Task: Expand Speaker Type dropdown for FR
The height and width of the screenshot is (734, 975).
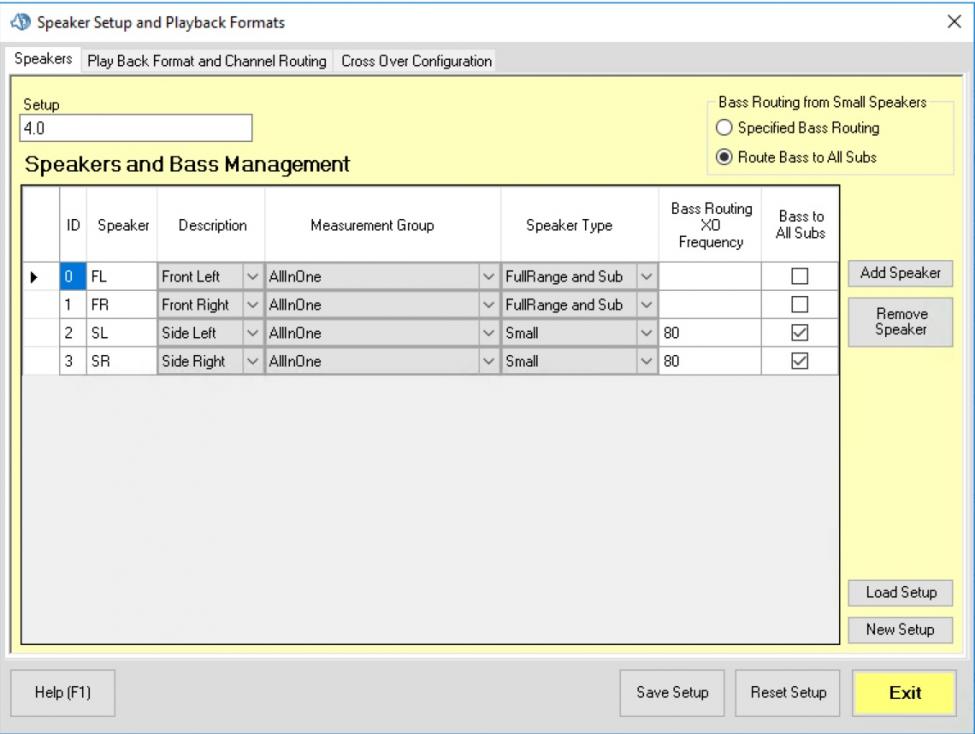Action: 646,305
